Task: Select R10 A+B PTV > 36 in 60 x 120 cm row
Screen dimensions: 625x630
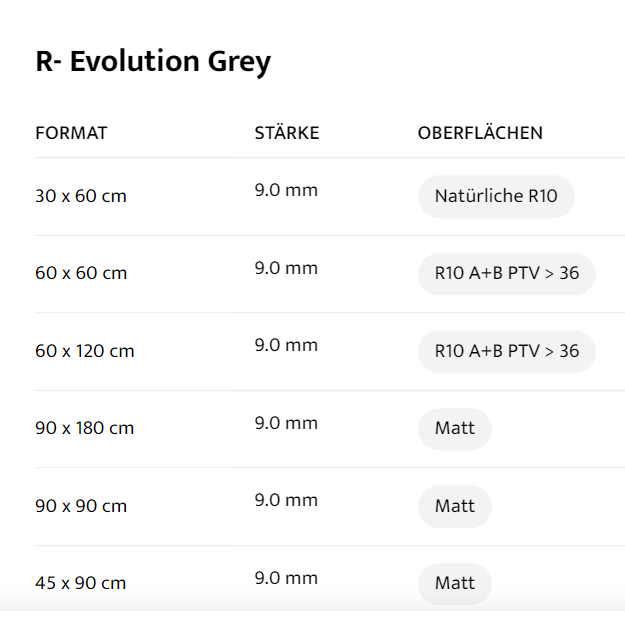Action: [506, 351]
